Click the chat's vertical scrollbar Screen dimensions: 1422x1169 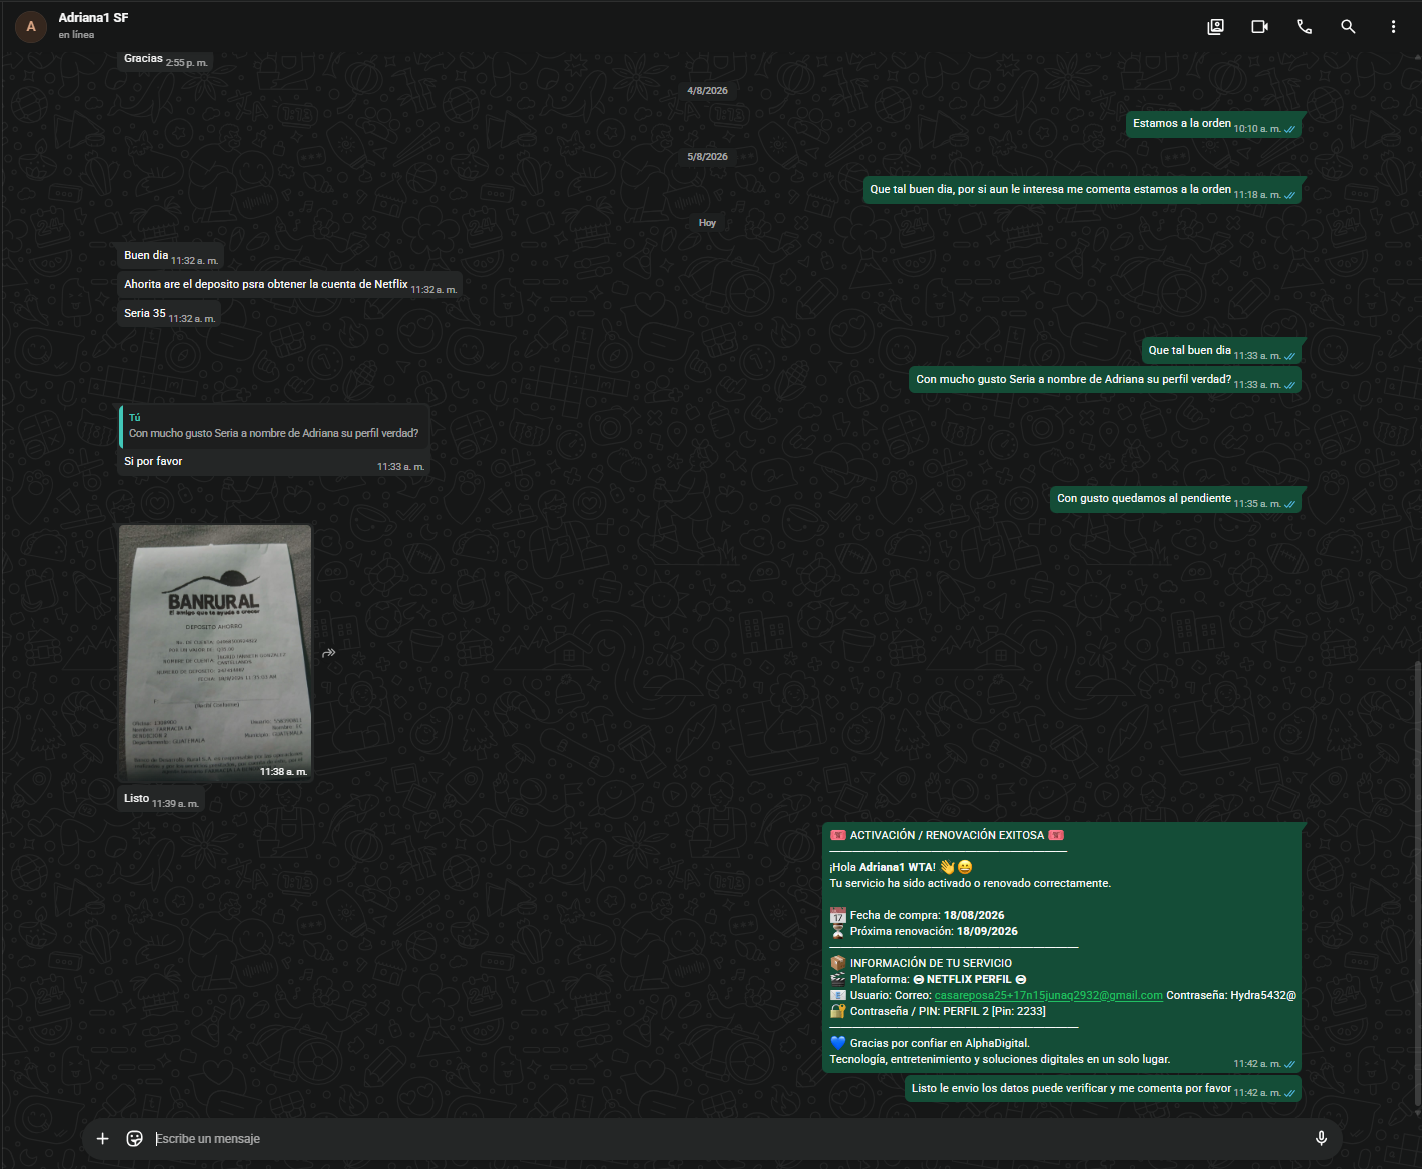point(1417,885)
